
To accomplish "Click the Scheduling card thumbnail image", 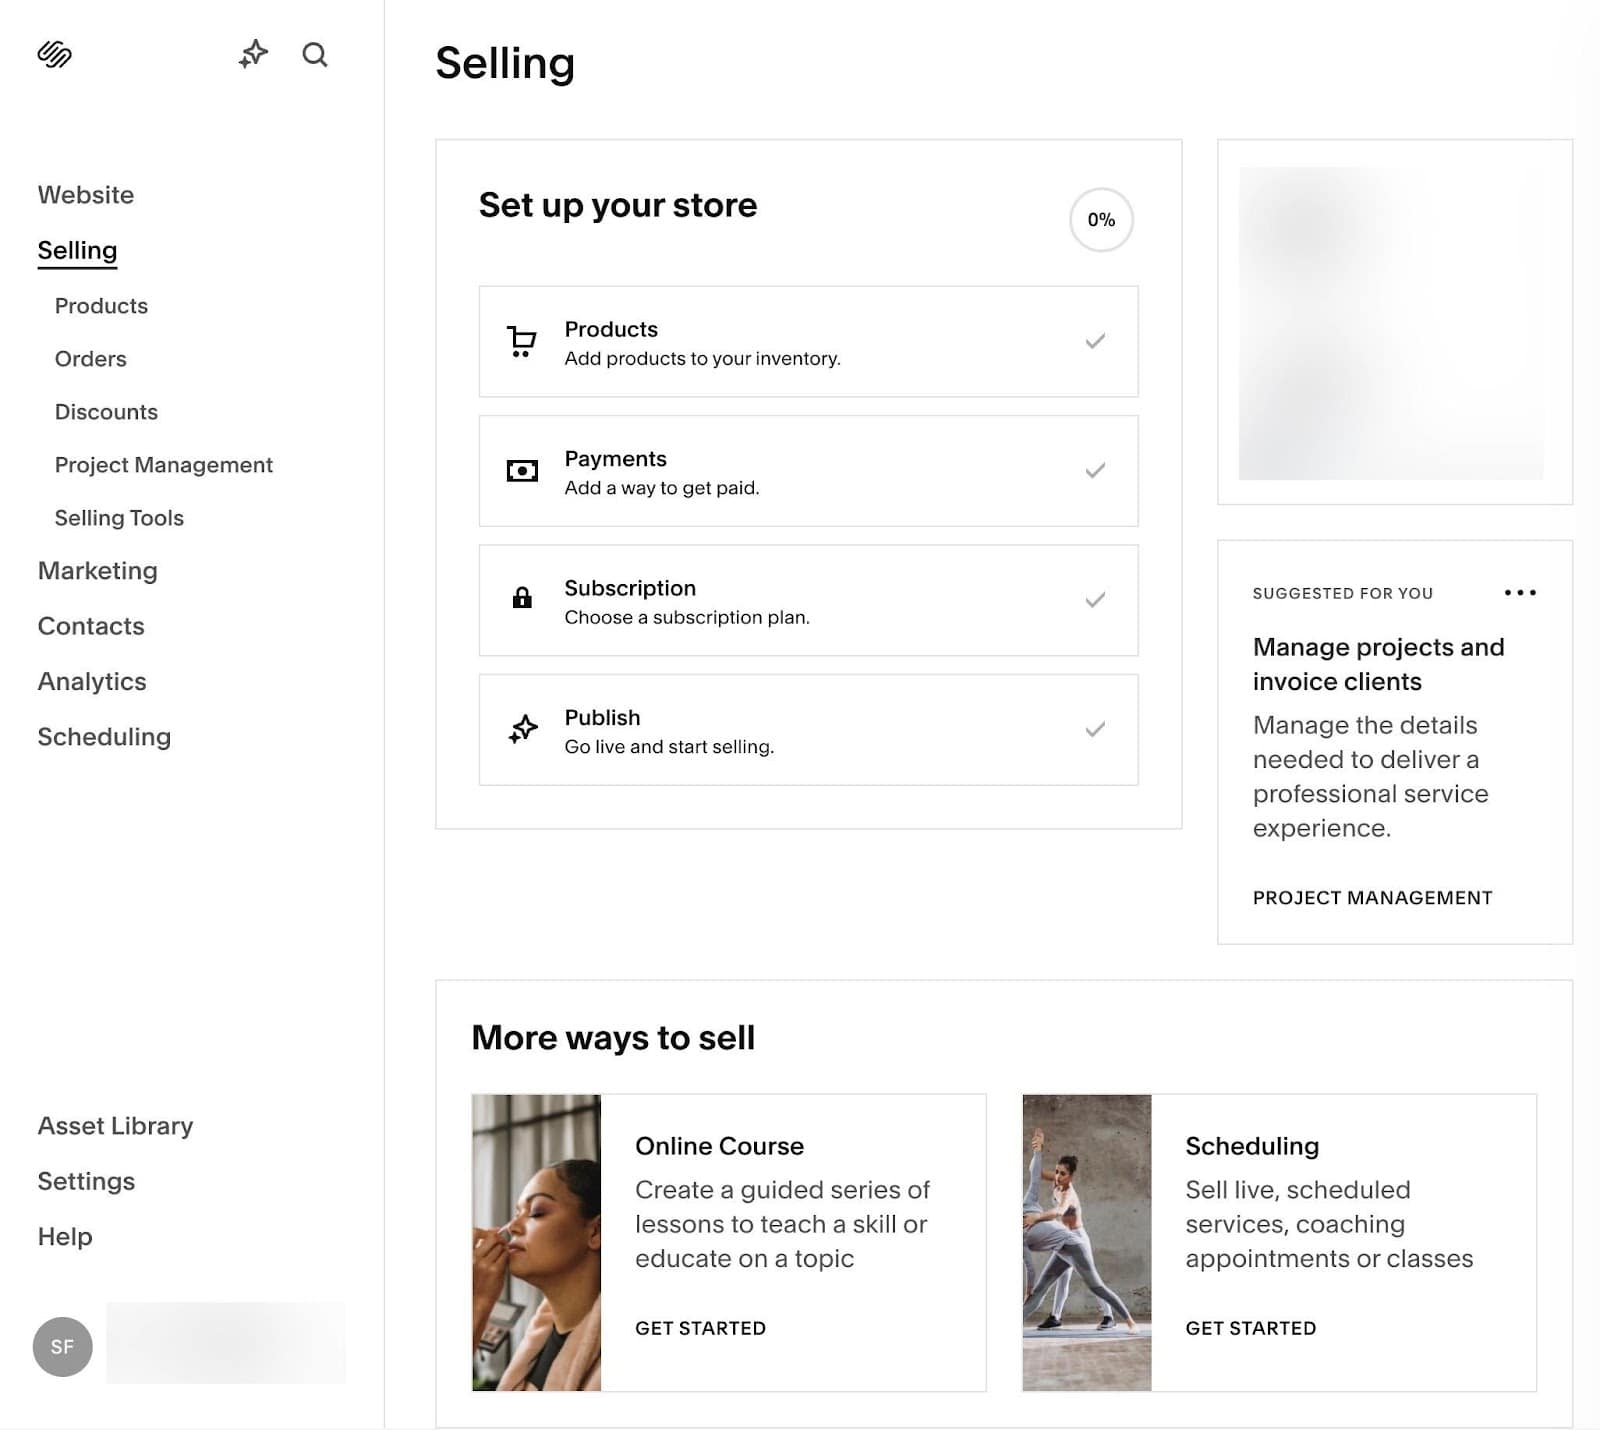I will [1087, 1243].
